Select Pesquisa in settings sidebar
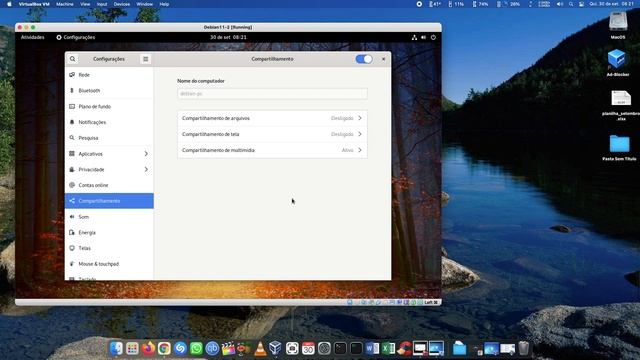 click(109, 138)
